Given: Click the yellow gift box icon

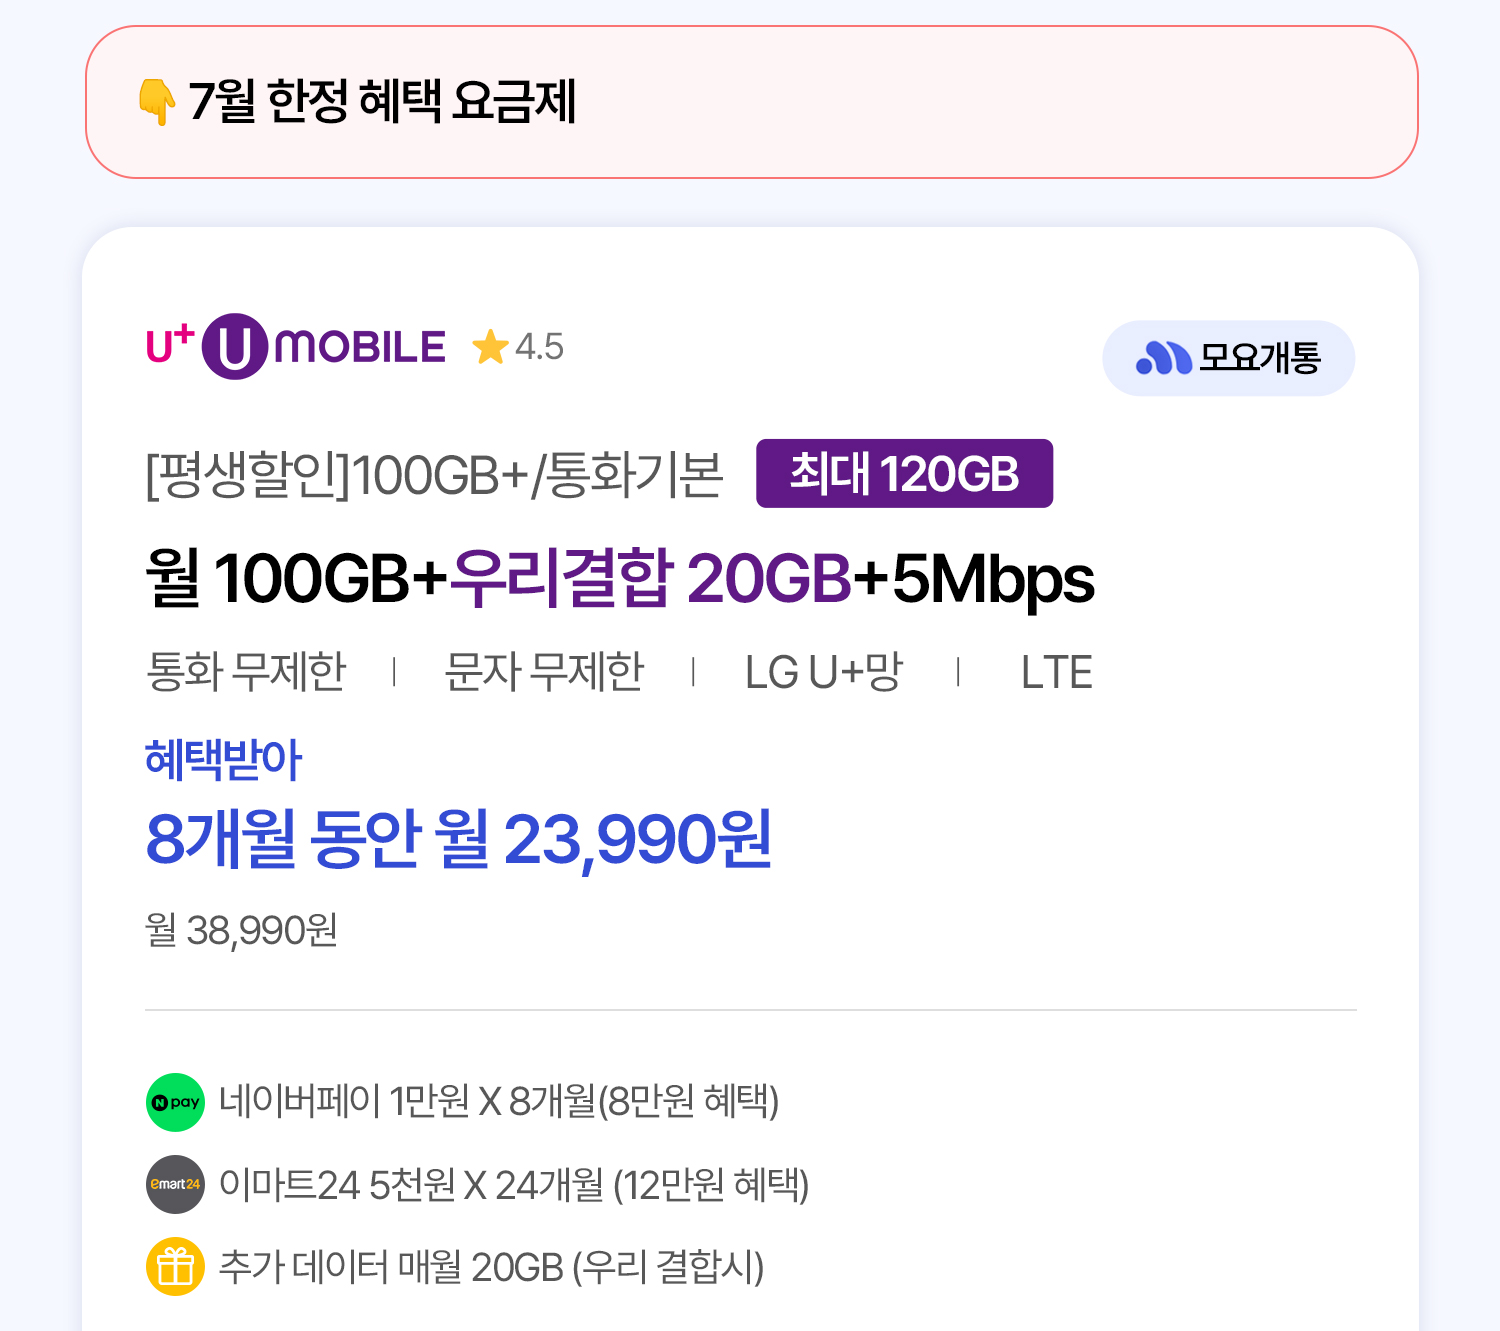Looking at the screenshot, I should 176,1266.
